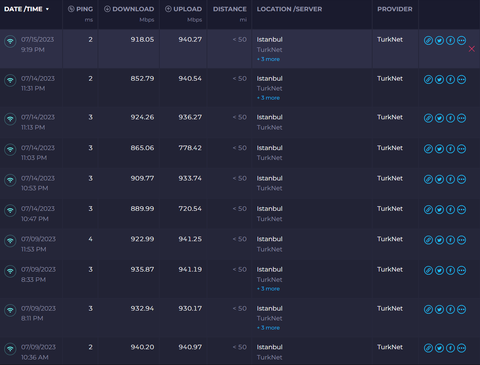Viewport: 480px width, 365px height.
Task: Click Location/Server column header
Action: [289, 9]
